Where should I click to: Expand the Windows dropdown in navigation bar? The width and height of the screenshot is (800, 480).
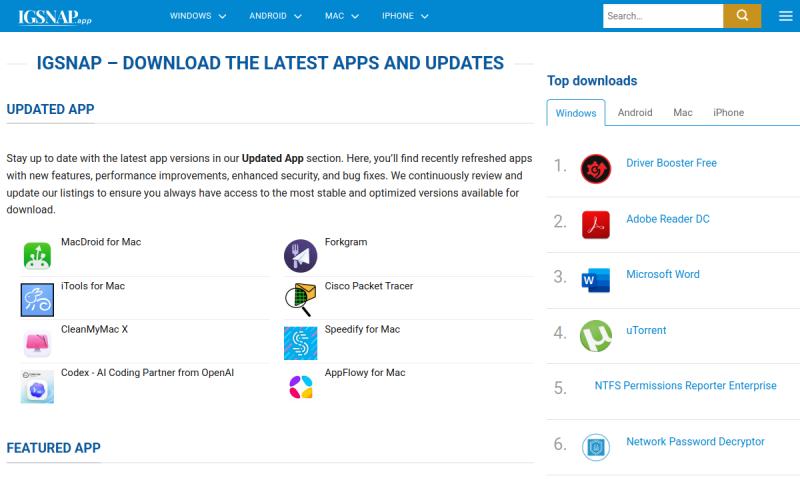pos(198,16)
